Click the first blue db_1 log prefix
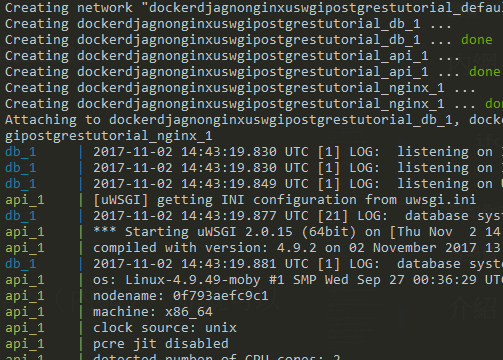Viewport: 503px width, 360px height. (x=21, y=152)
